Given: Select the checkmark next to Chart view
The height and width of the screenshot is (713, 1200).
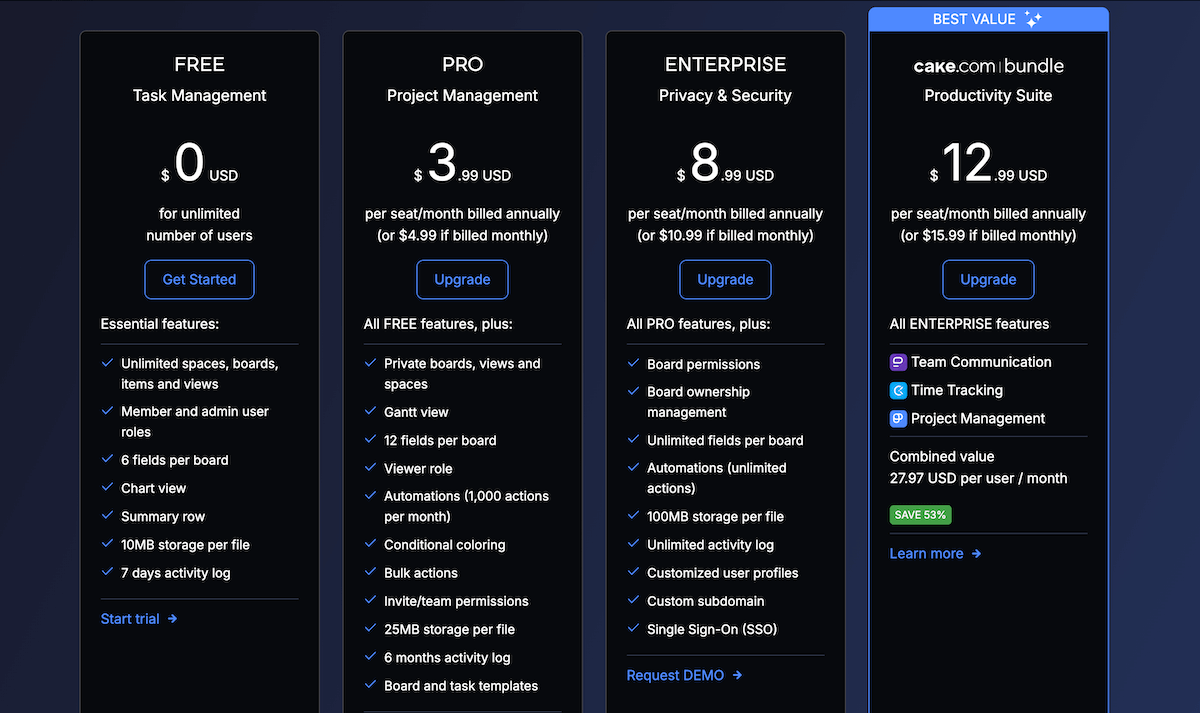Looking at the screenshot, I should 106,488.
